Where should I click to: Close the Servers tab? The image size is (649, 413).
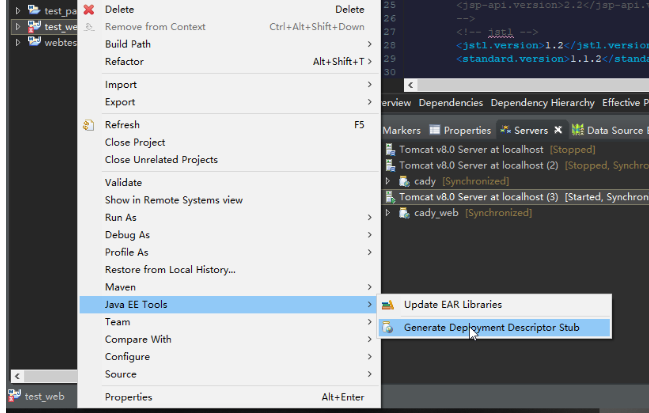558,130
